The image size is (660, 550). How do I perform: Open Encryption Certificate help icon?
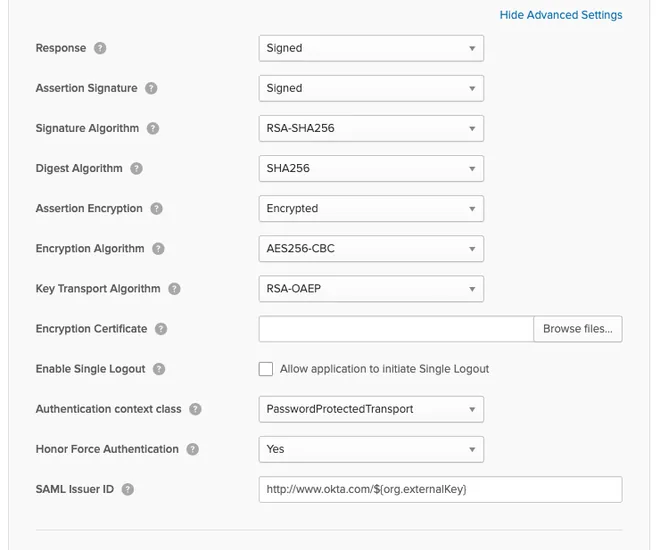tap(161, 329)
